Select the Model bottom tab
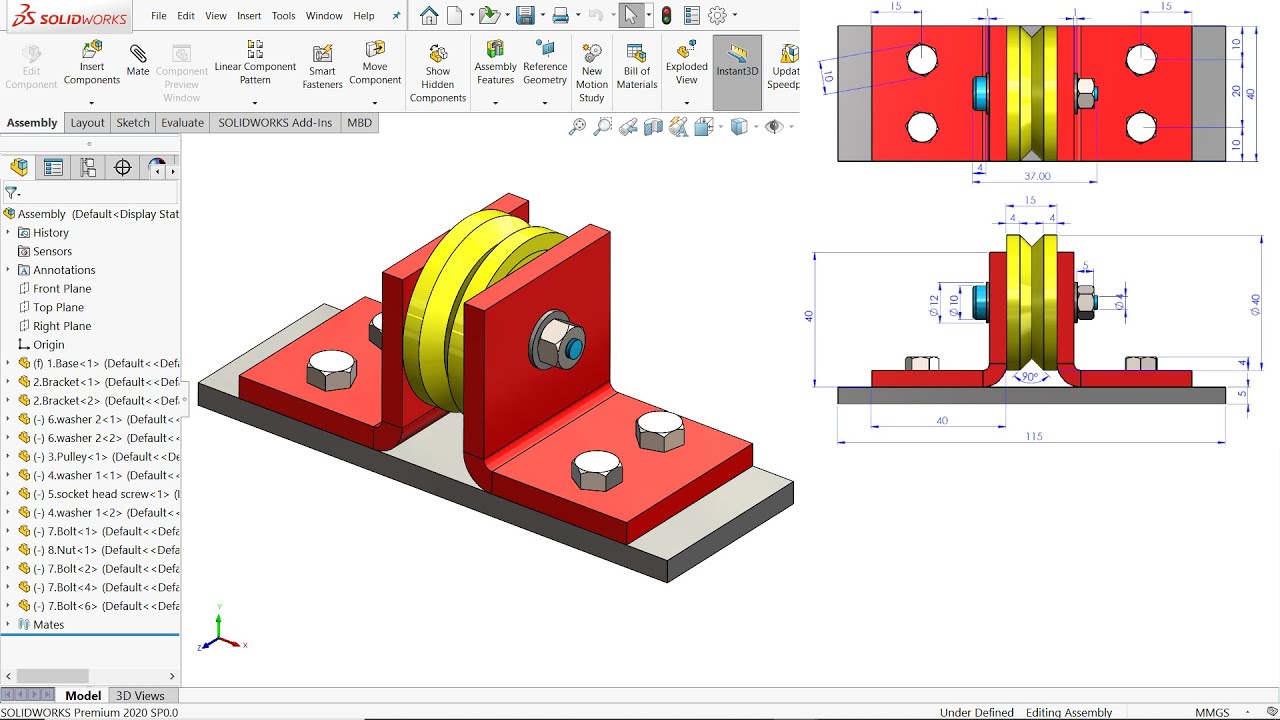This screenshot has width=1280, height=720. click(83, 696)
